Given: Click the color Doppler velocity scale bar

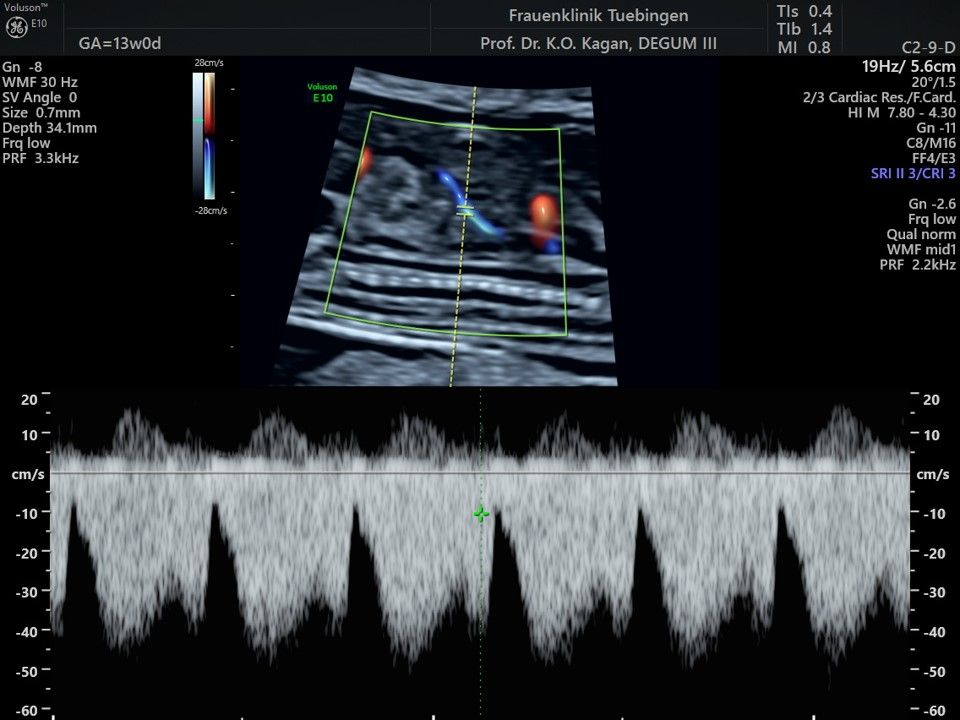Looking at the screenshot, I should pyautogui.click(x=208, y=134).
